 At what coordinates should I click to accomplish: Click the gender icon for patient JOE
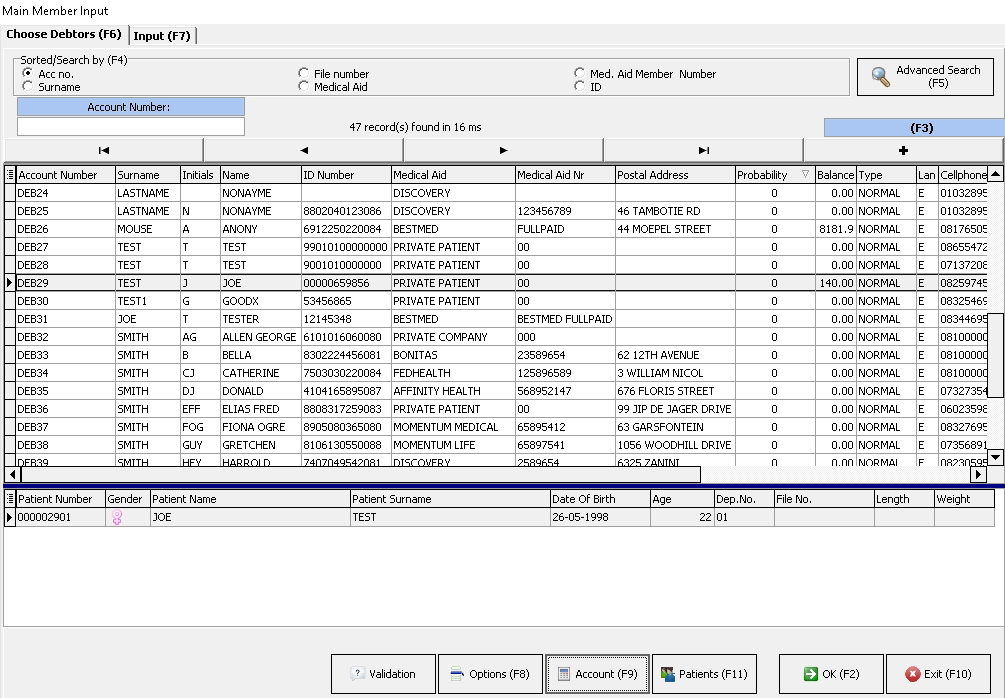coord(117,518)
